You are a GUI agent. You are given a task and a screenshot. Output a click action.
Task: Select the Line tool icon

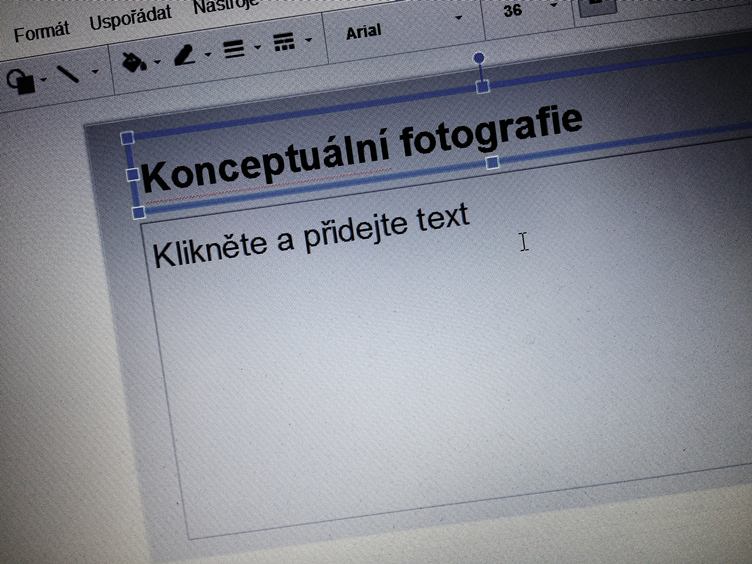pyautogui.click(x=68, y=74)
